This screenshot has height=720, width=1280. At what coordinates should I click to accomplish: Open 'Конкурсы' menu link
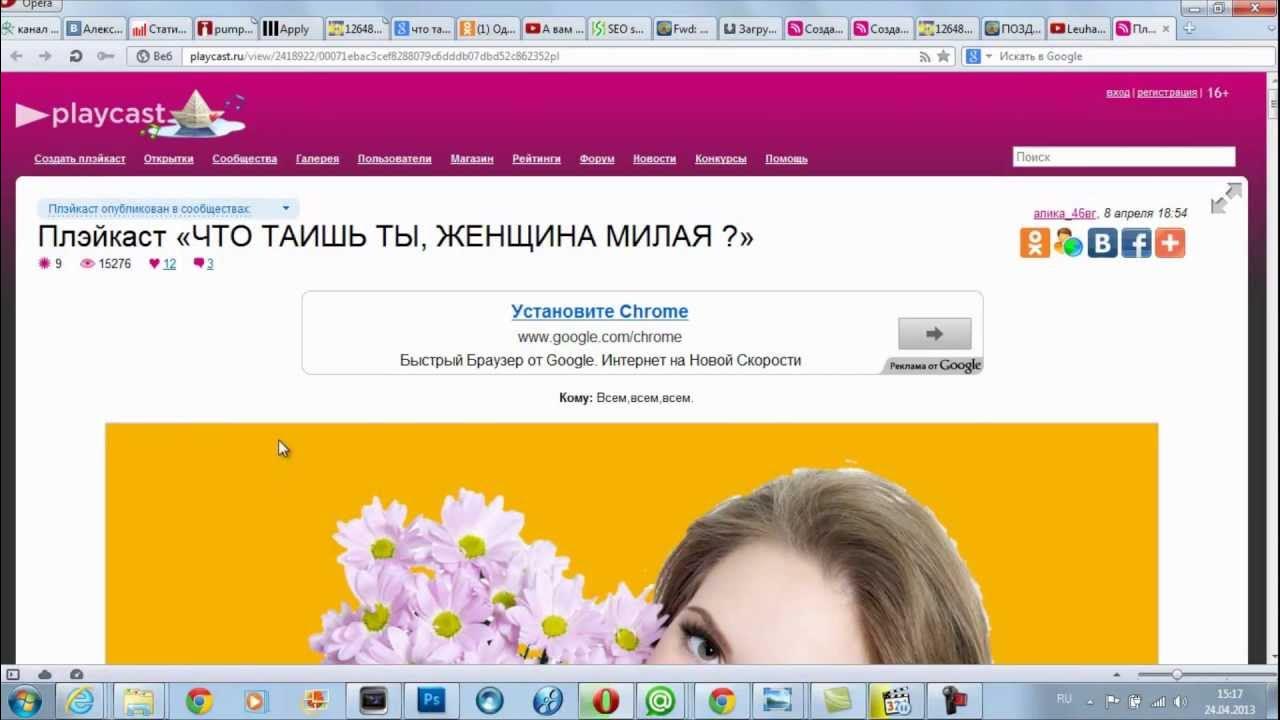721,159
